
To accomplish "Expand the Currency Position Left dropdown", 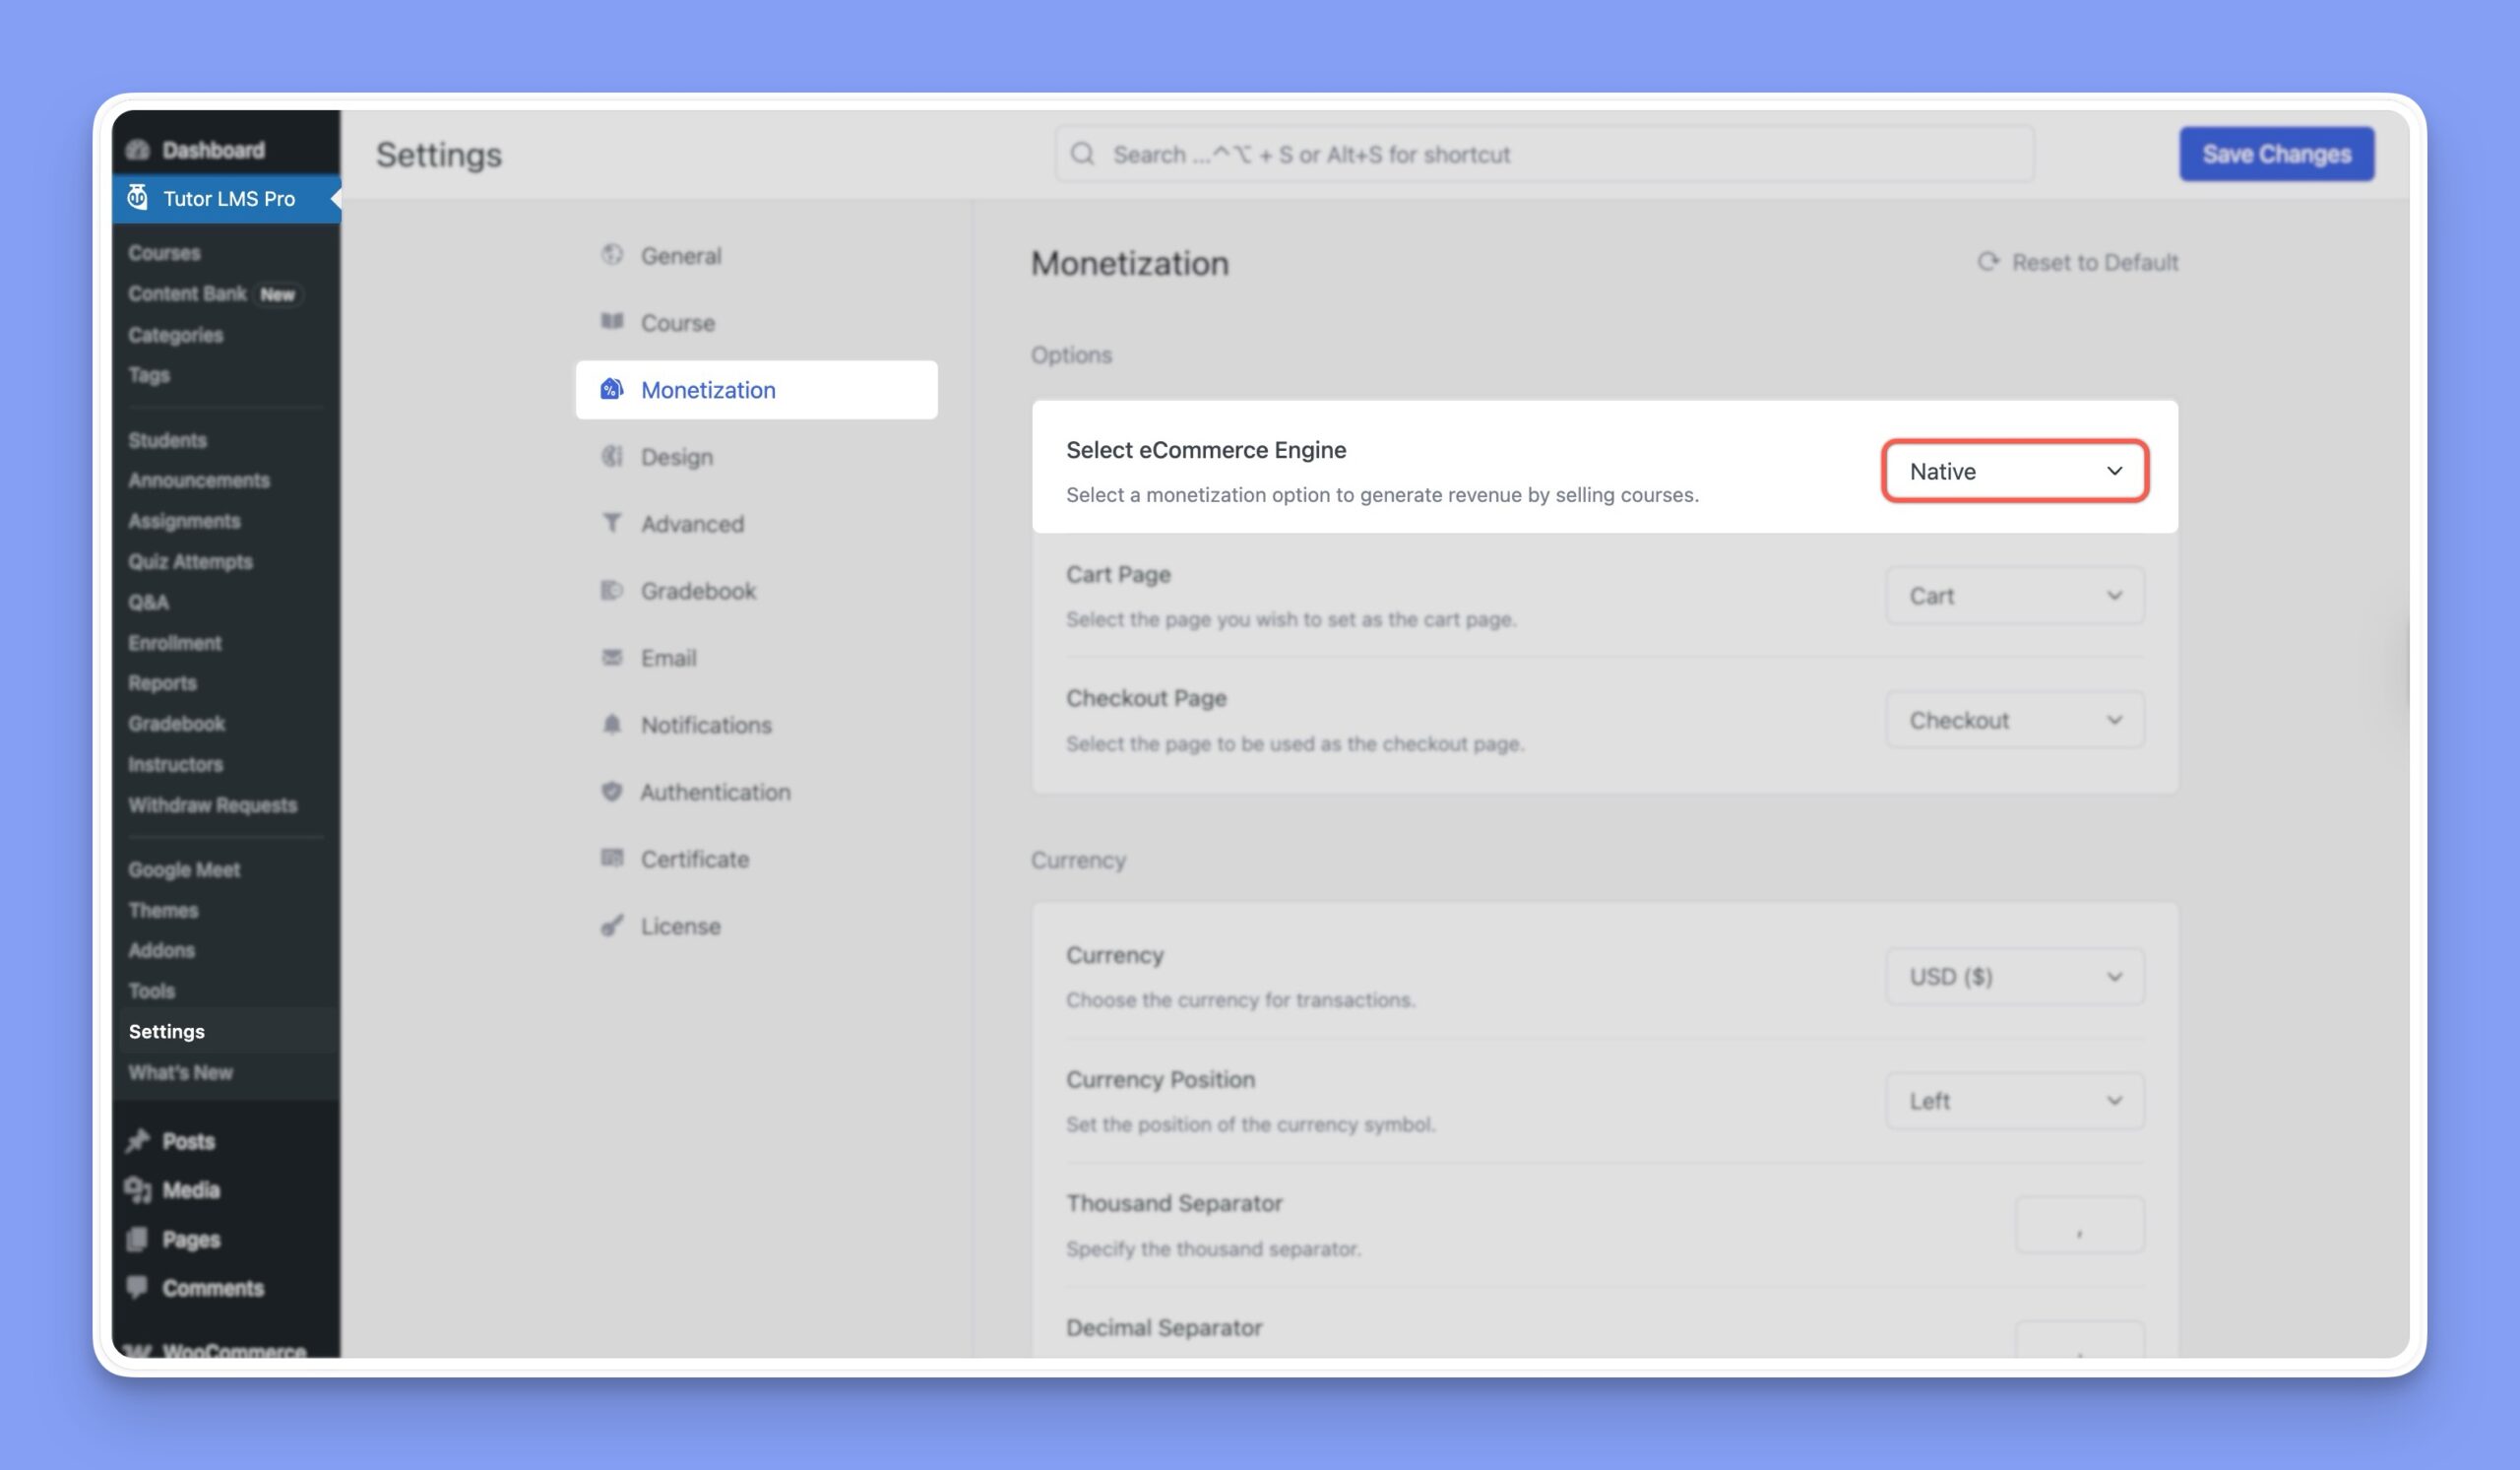I will pos(2014,1101).
